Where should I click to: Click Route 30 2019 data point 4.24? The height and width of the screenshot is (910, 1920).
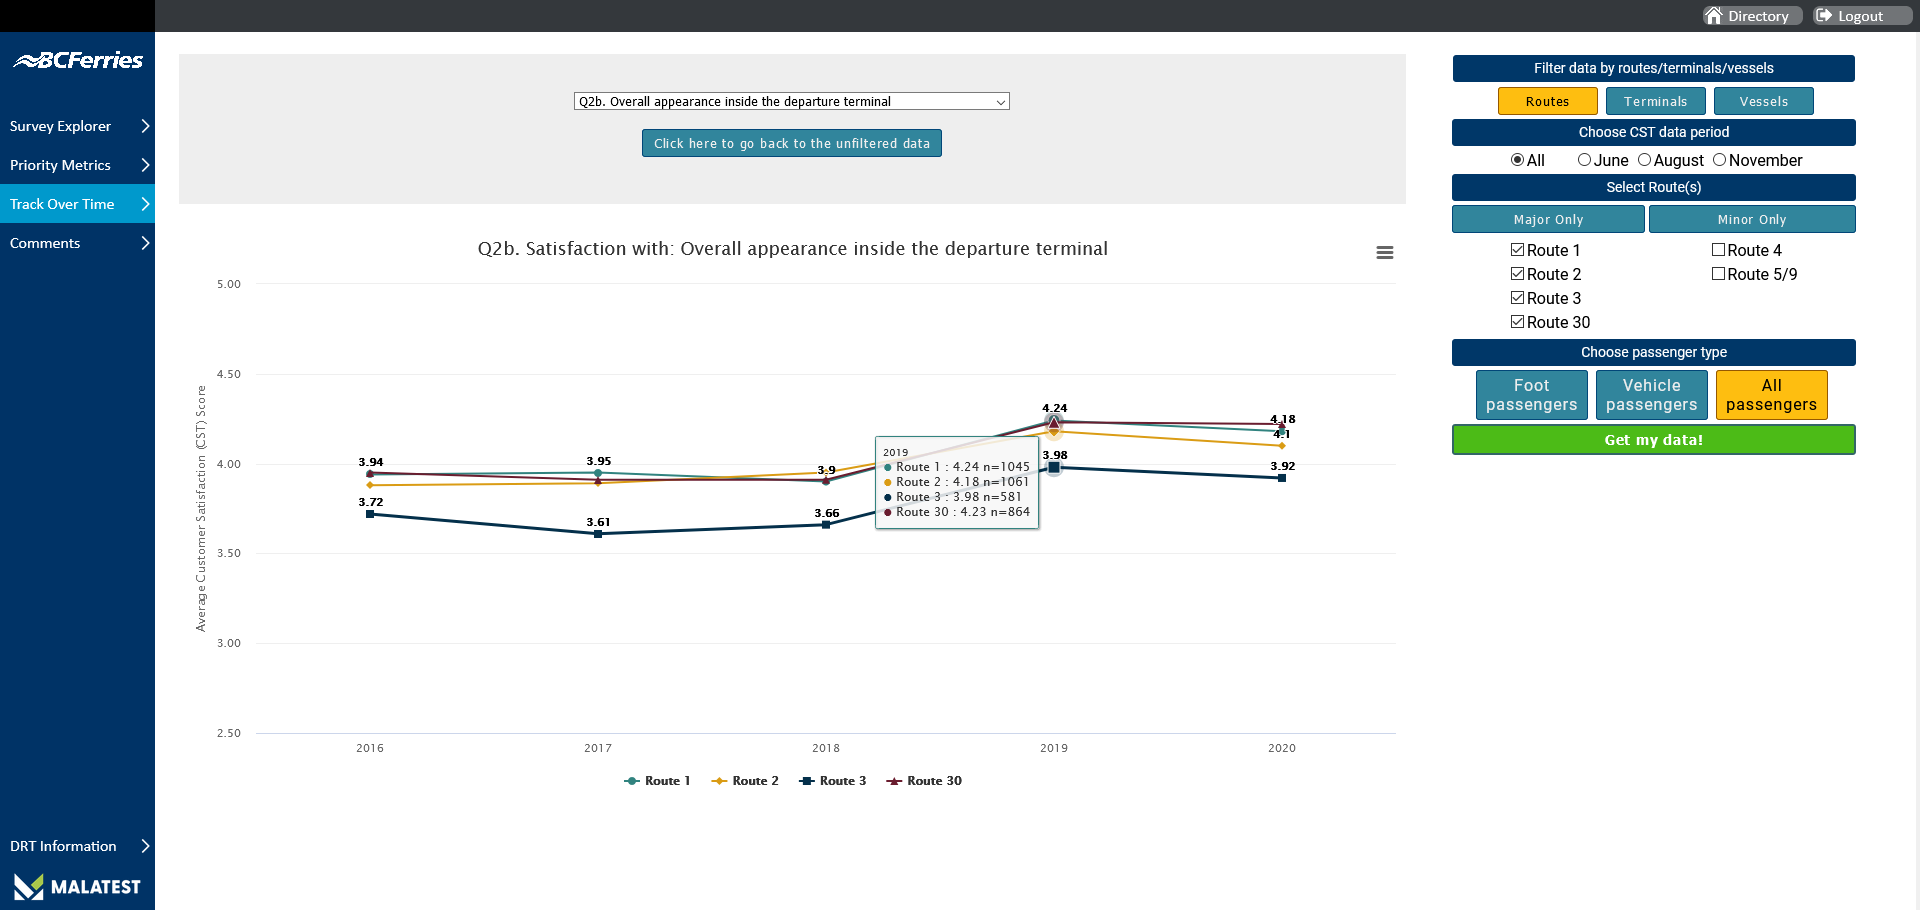point(1054,422)
